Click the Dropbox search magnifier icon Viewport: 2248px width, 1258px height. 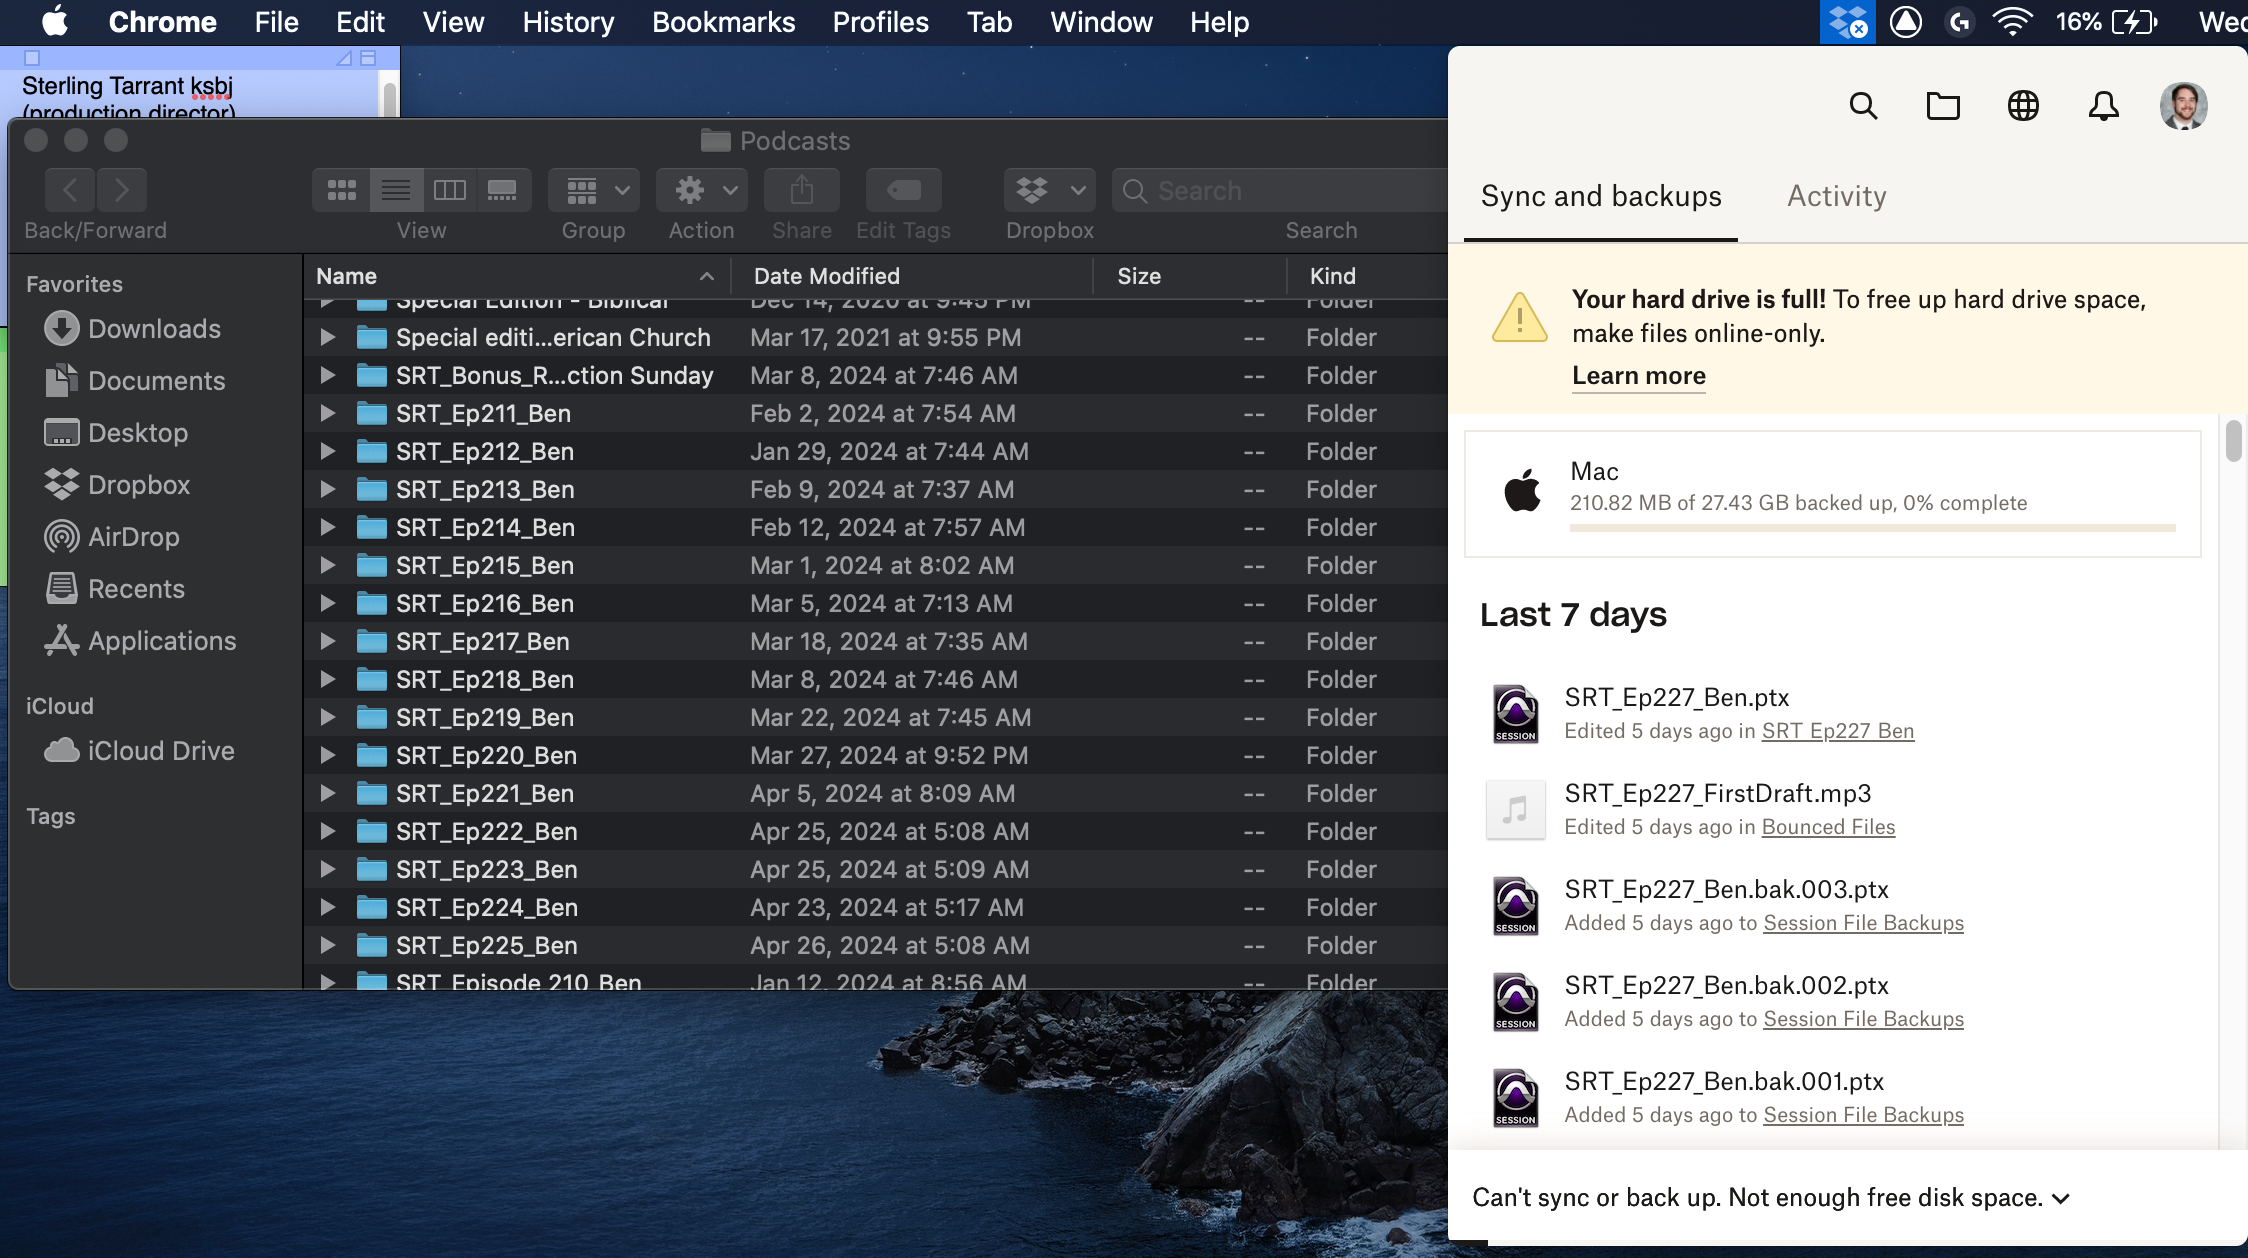click(1863, 106)
